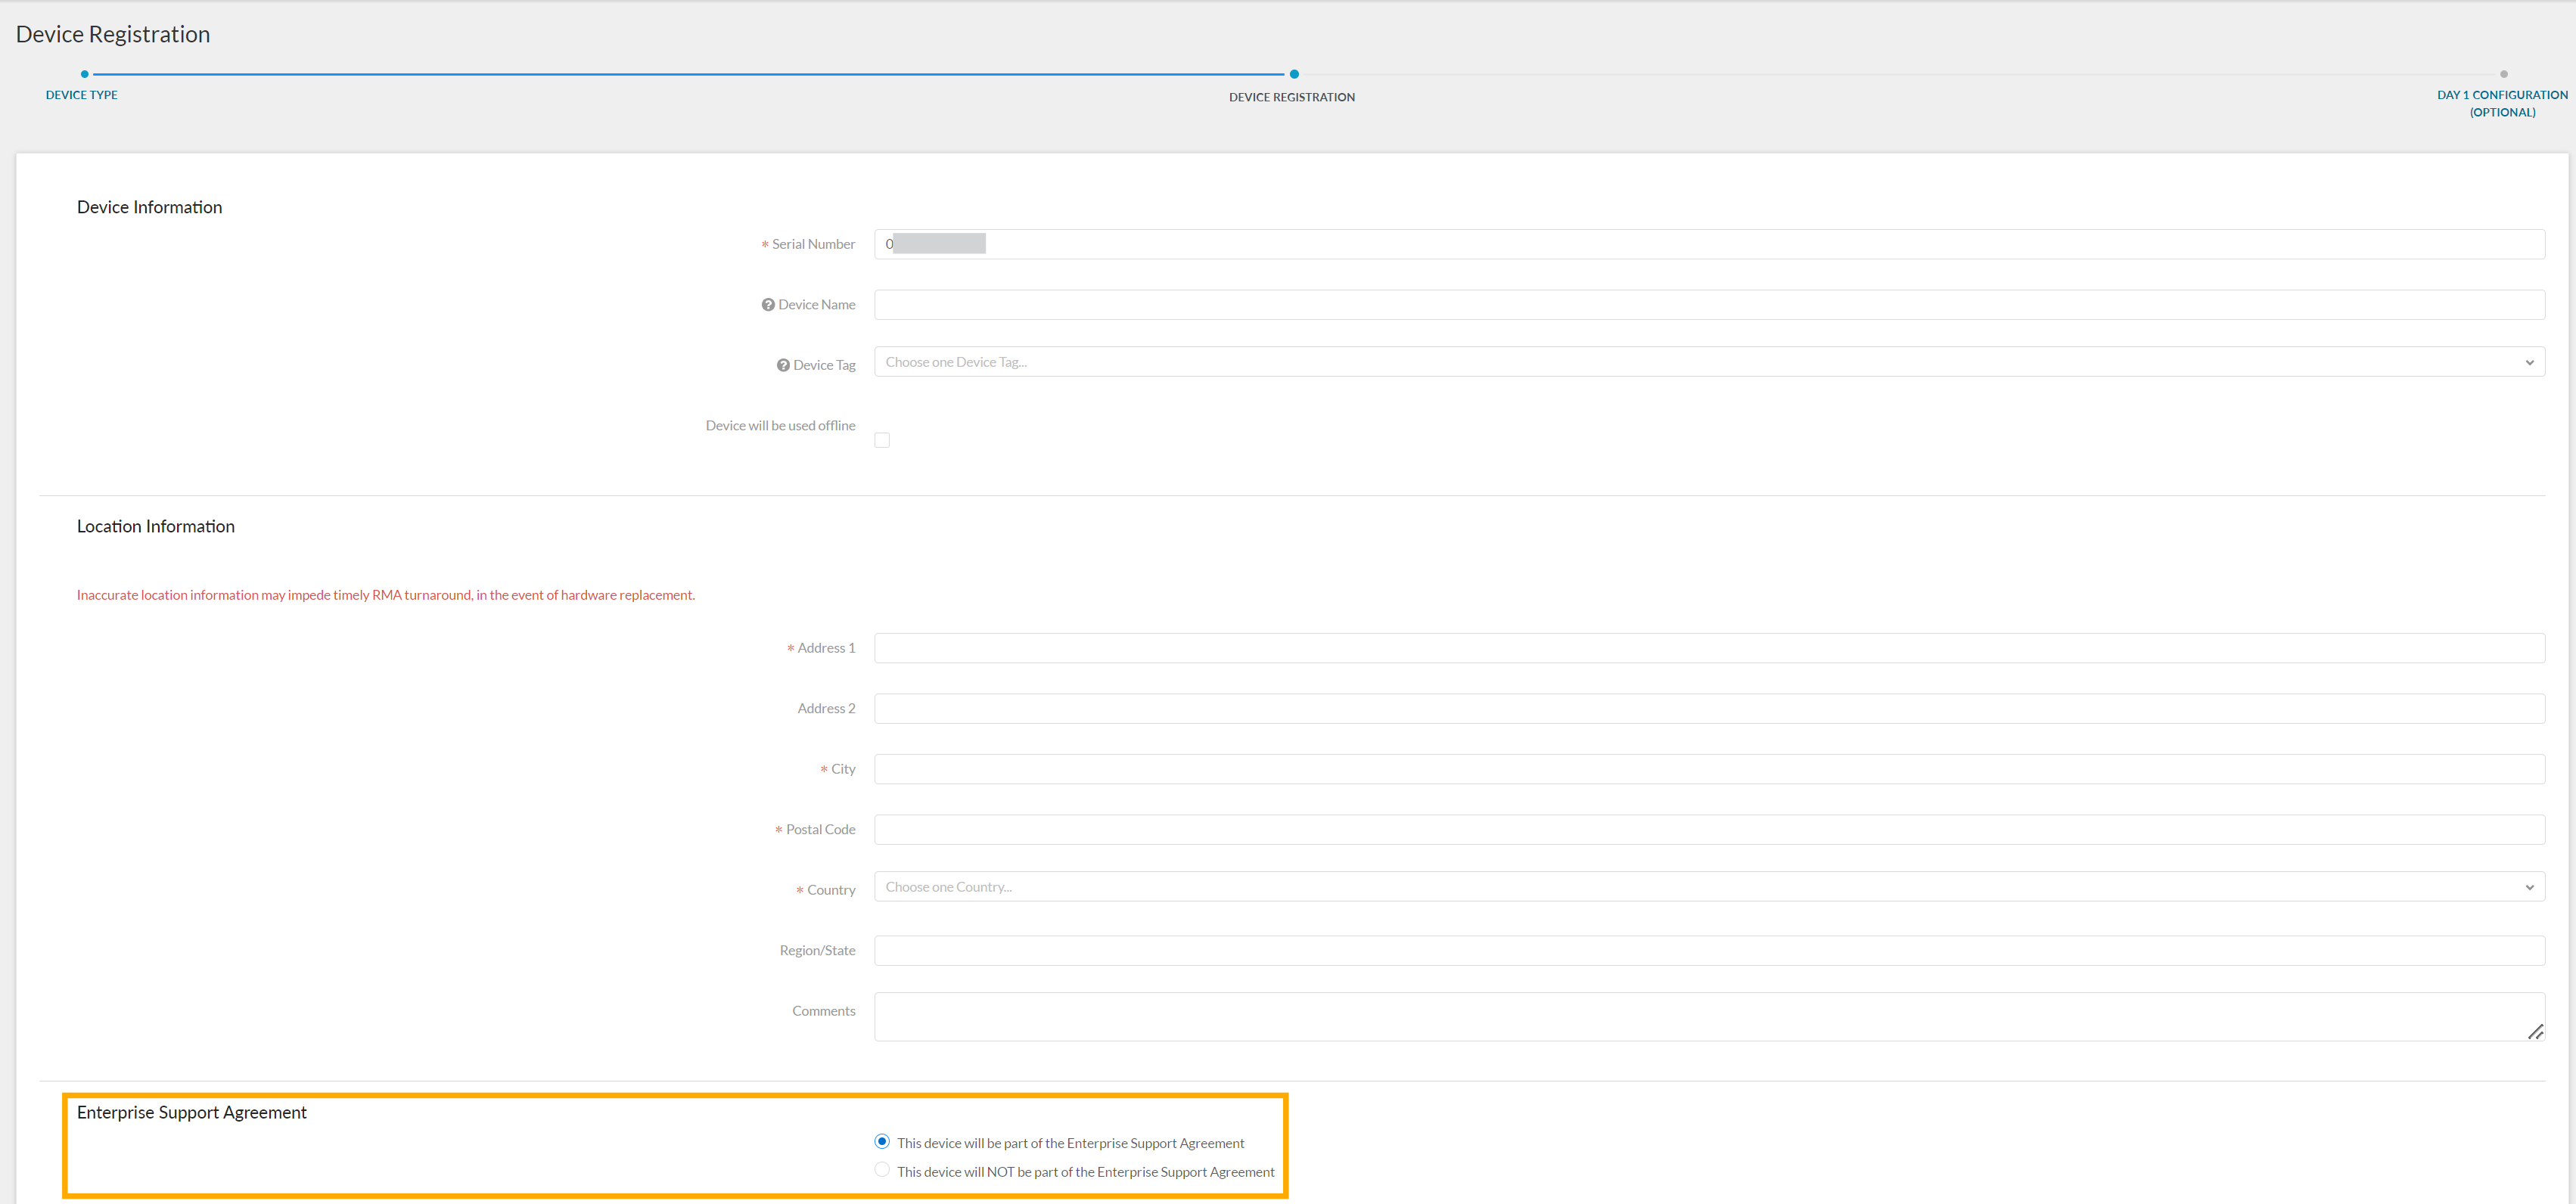
Task: Click the Comments box resize handle
Action: pos(2535,1032)
